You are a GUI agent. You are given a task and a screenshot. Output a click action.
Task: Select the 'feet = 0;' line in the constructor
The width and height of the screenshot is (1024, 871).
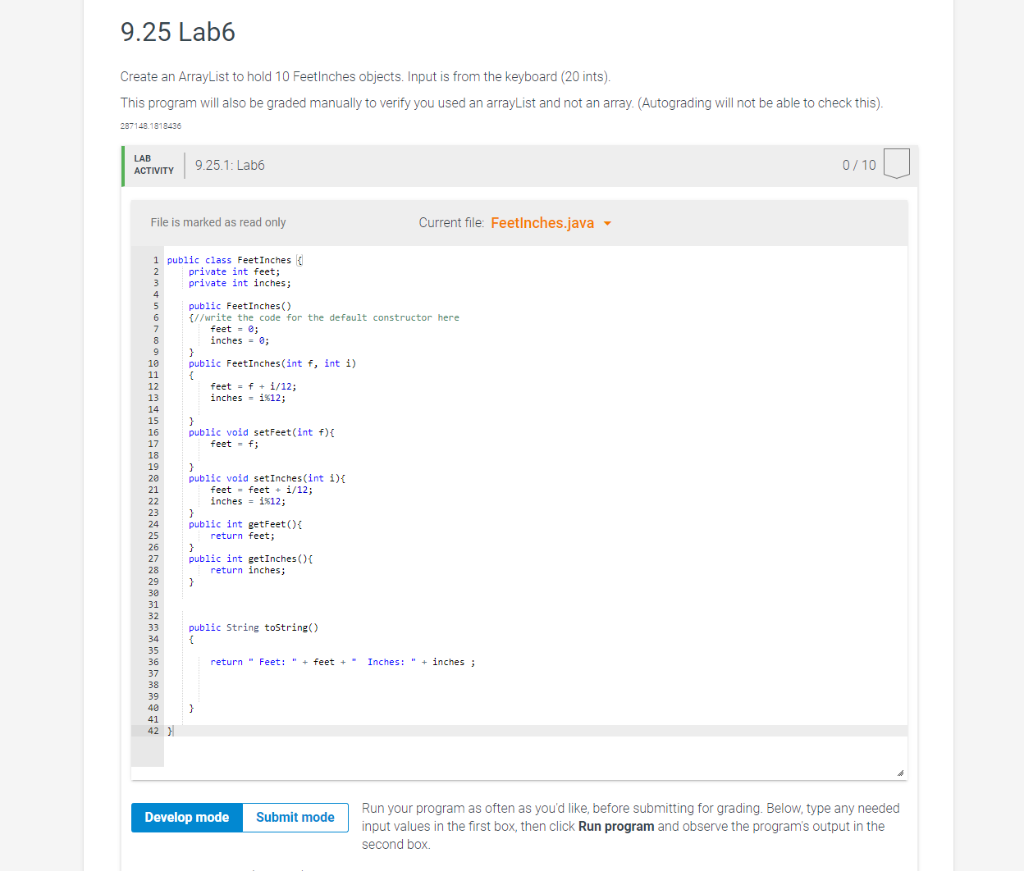232,328
